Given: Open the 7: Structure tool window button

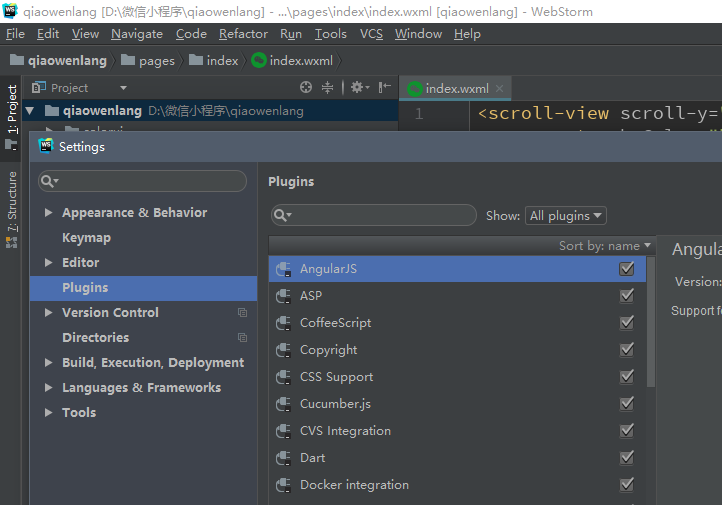Looking at the screenshot, I should [11, 209].
